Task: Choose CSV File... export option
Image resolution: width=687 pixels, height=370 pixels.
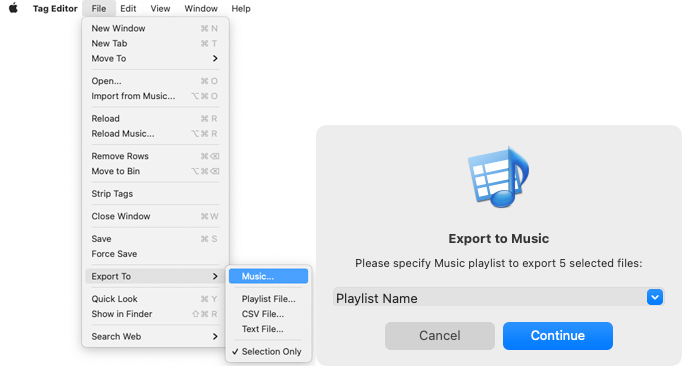Action: click(268, 314)
